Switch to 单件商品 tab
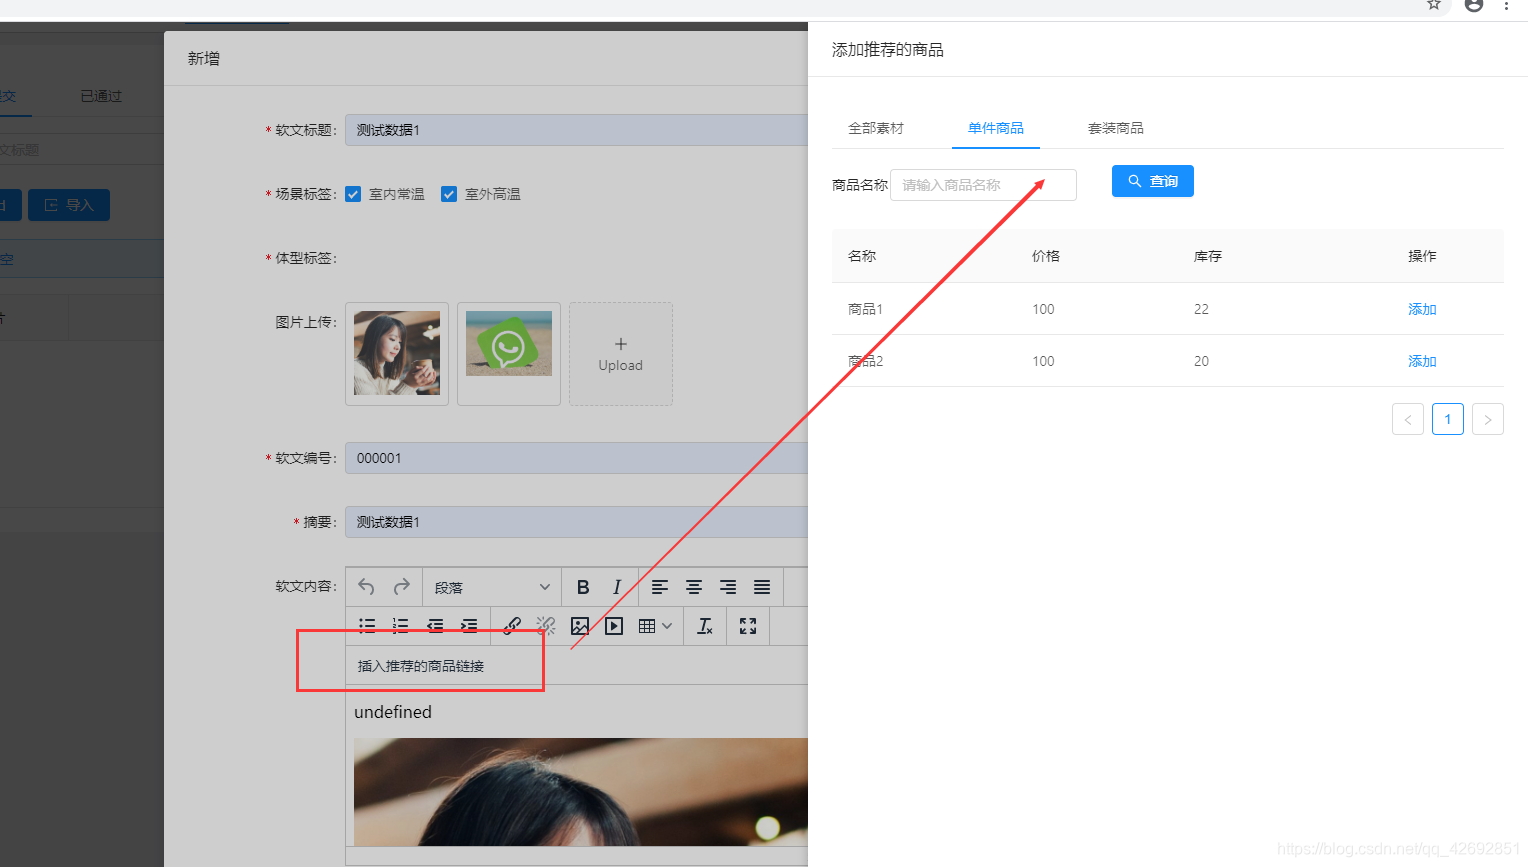This screenshot has height=867, width=1528. (x=996, y=128)
